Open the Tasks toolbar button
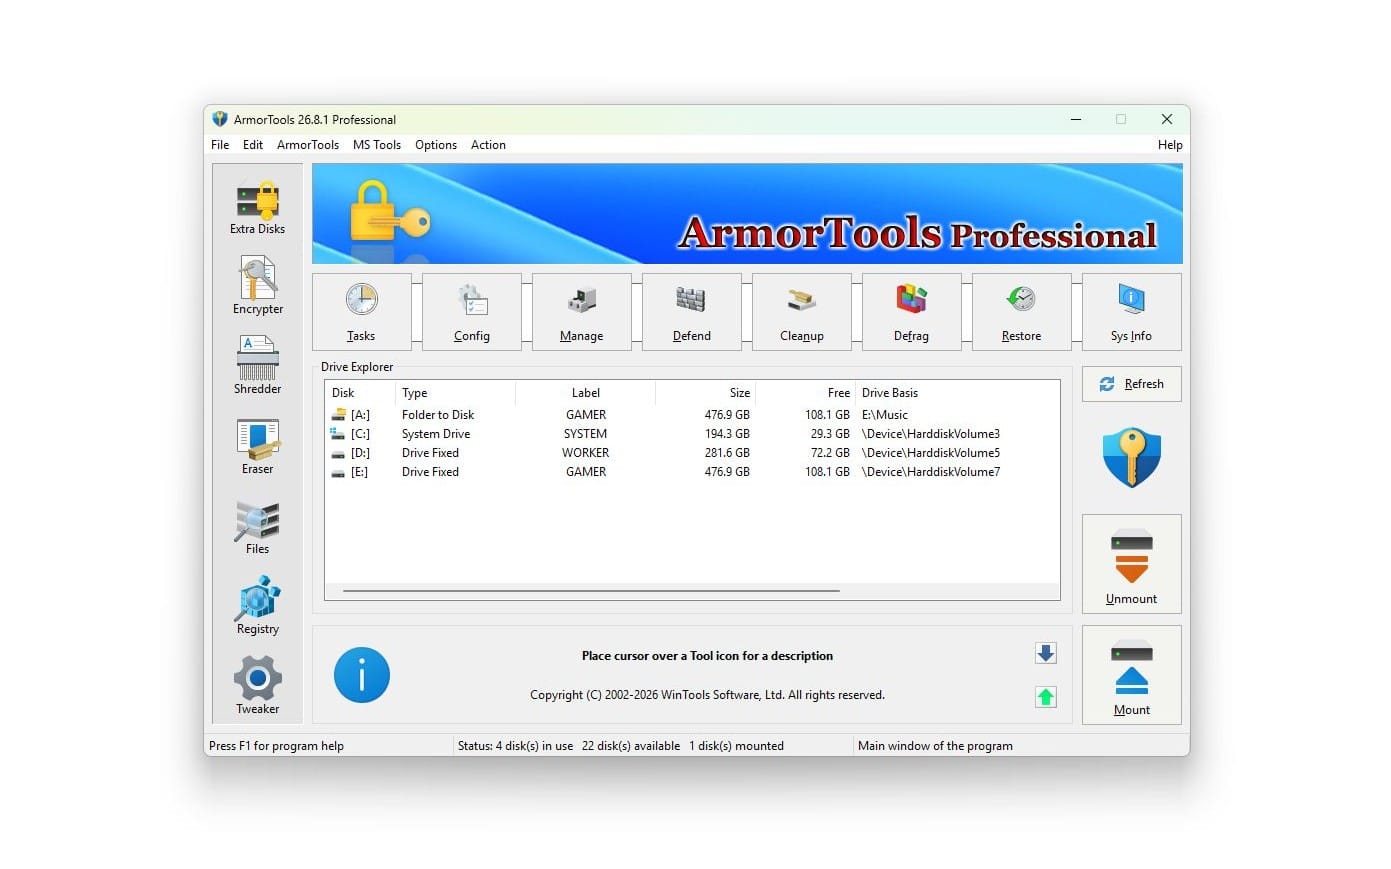Image resolution: width=1391 pixels, height=869 pixels. tap(362, 311)
